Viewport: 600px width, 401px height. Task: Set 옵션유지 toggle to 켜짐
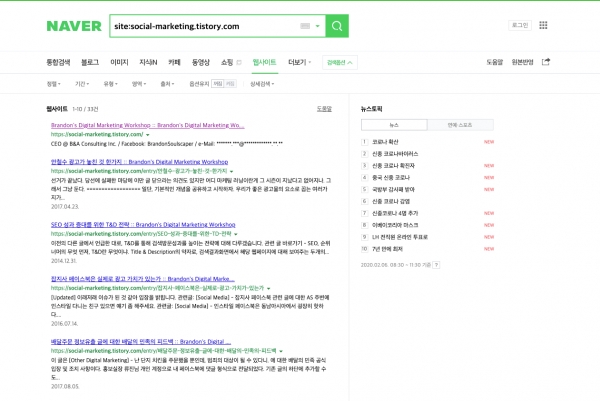(230, 84)
